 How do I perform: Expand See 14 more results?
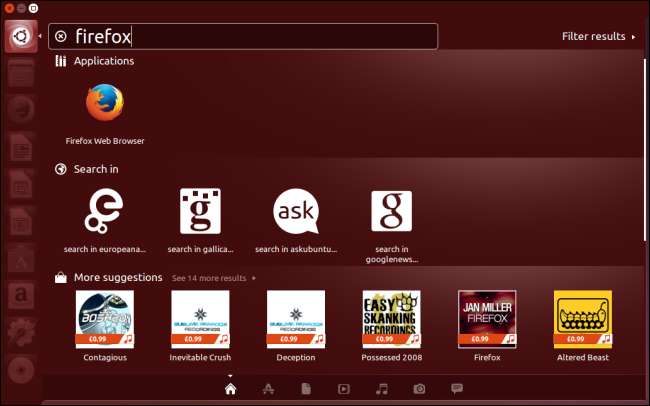point(213,278)
